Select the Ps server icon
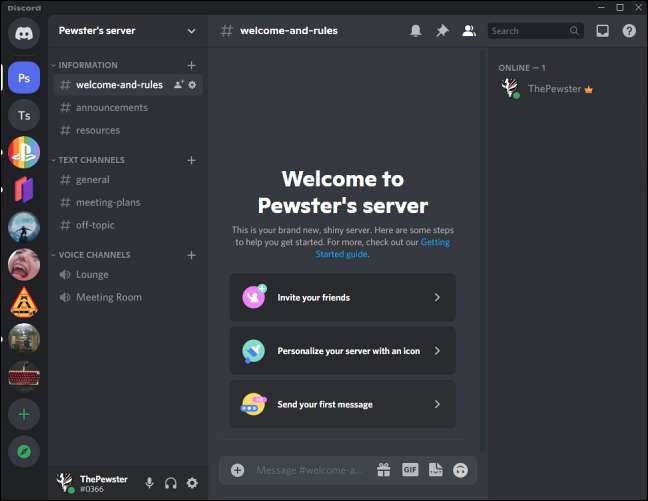The image size is (648, 501). 24,78
